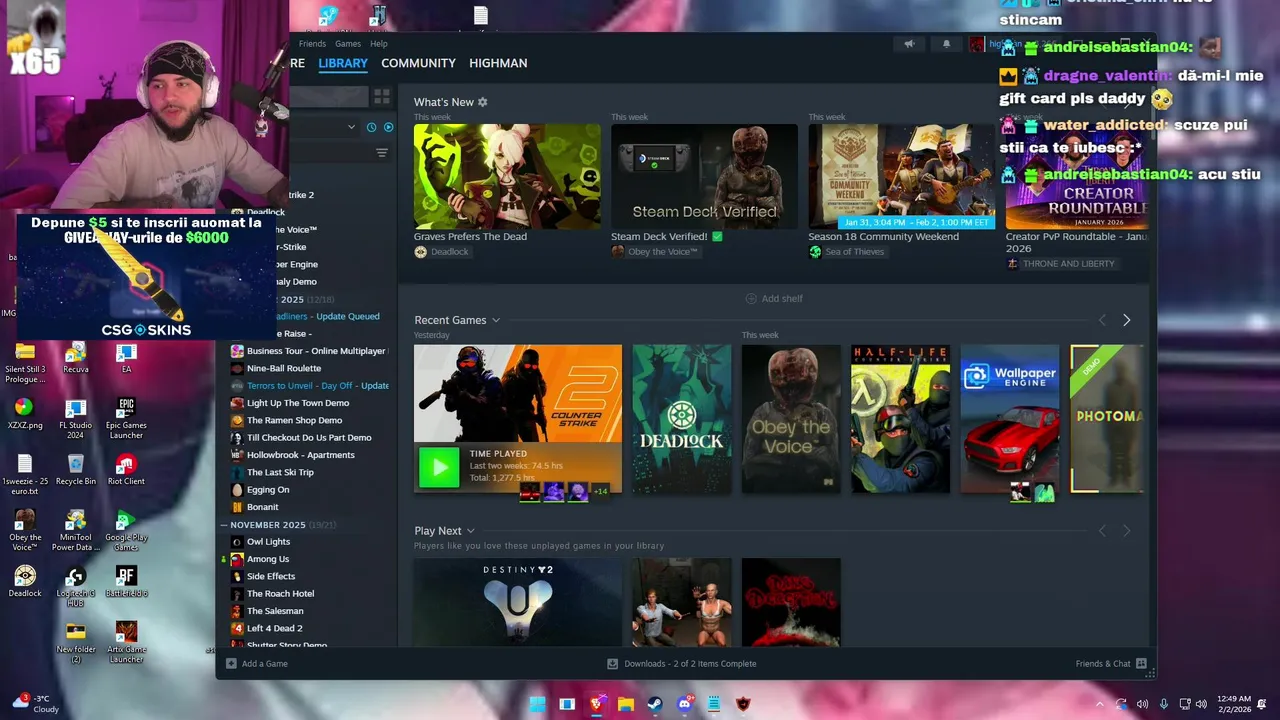The width and height of the screenshot is (1280, 720).
Task: Open Windows Start button on taskbar
Action: (538, 704)
